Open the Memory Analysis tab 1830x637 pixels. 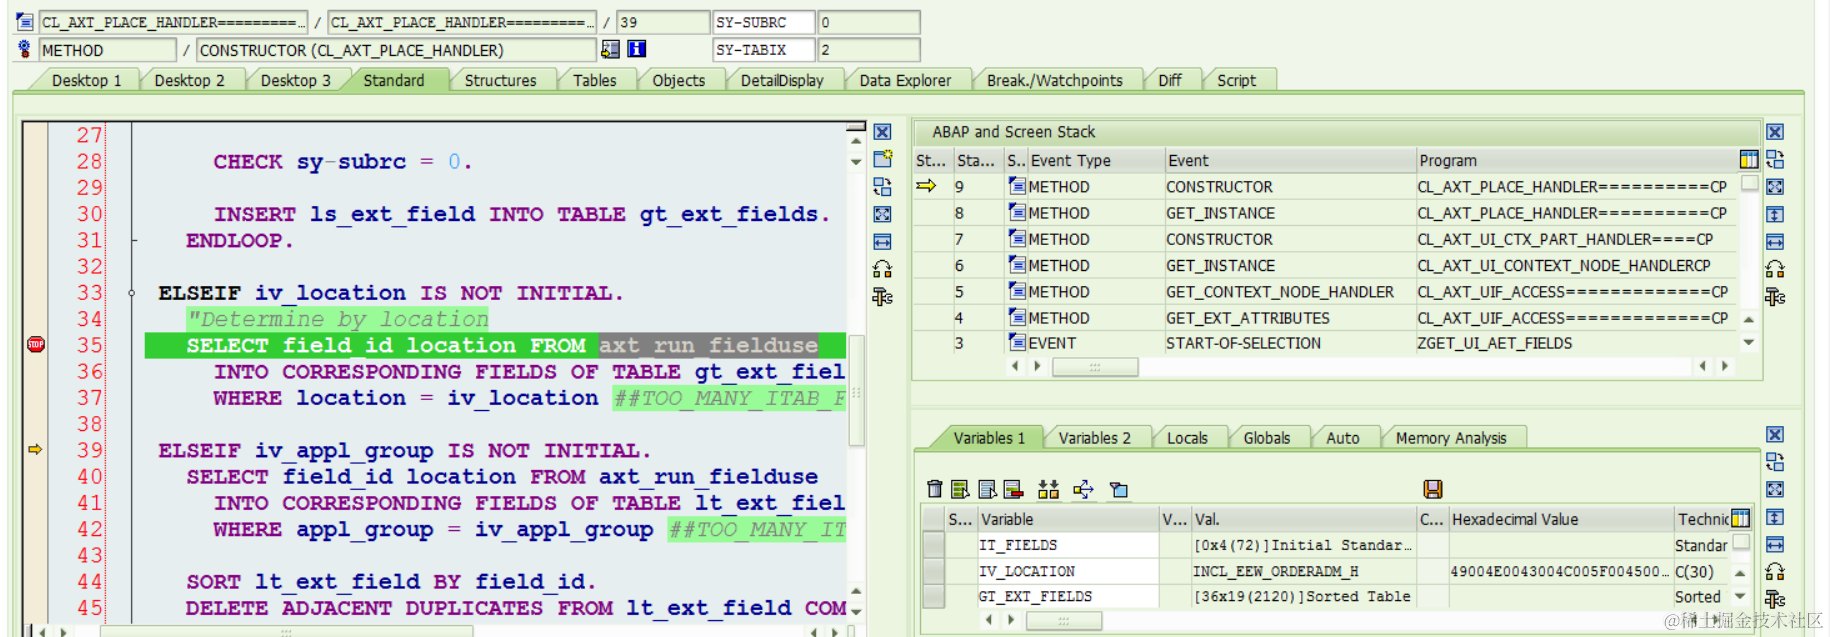(1450, 438)
